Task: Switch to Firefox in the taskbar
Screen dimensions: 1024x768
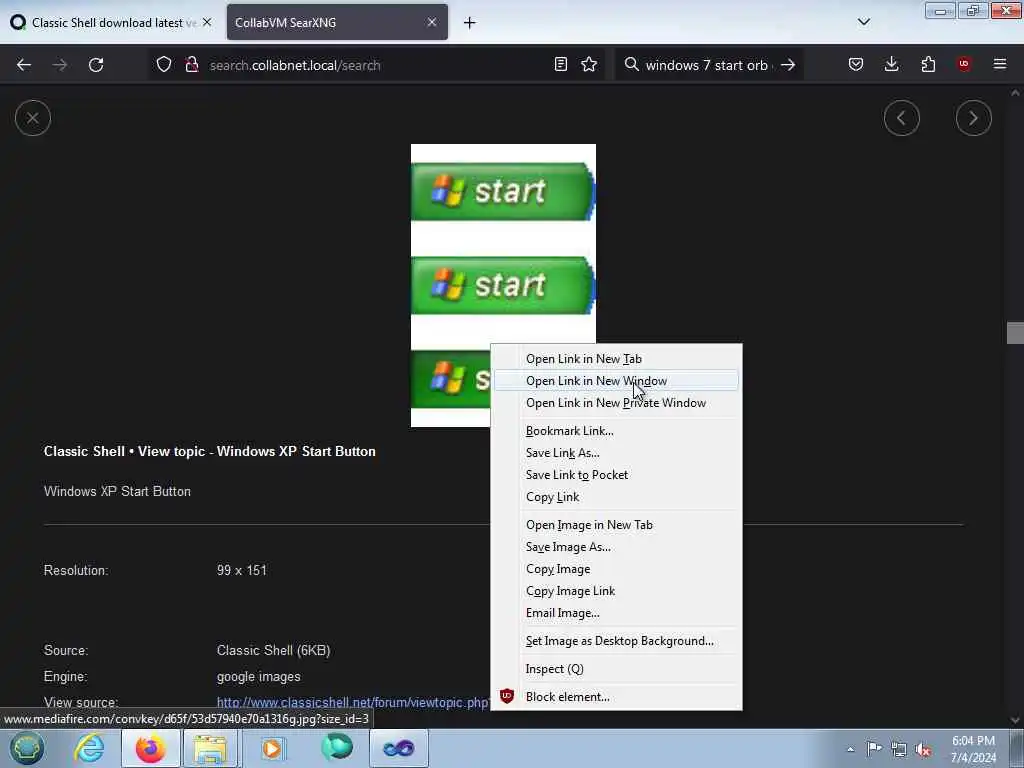Action: [151, 748]
